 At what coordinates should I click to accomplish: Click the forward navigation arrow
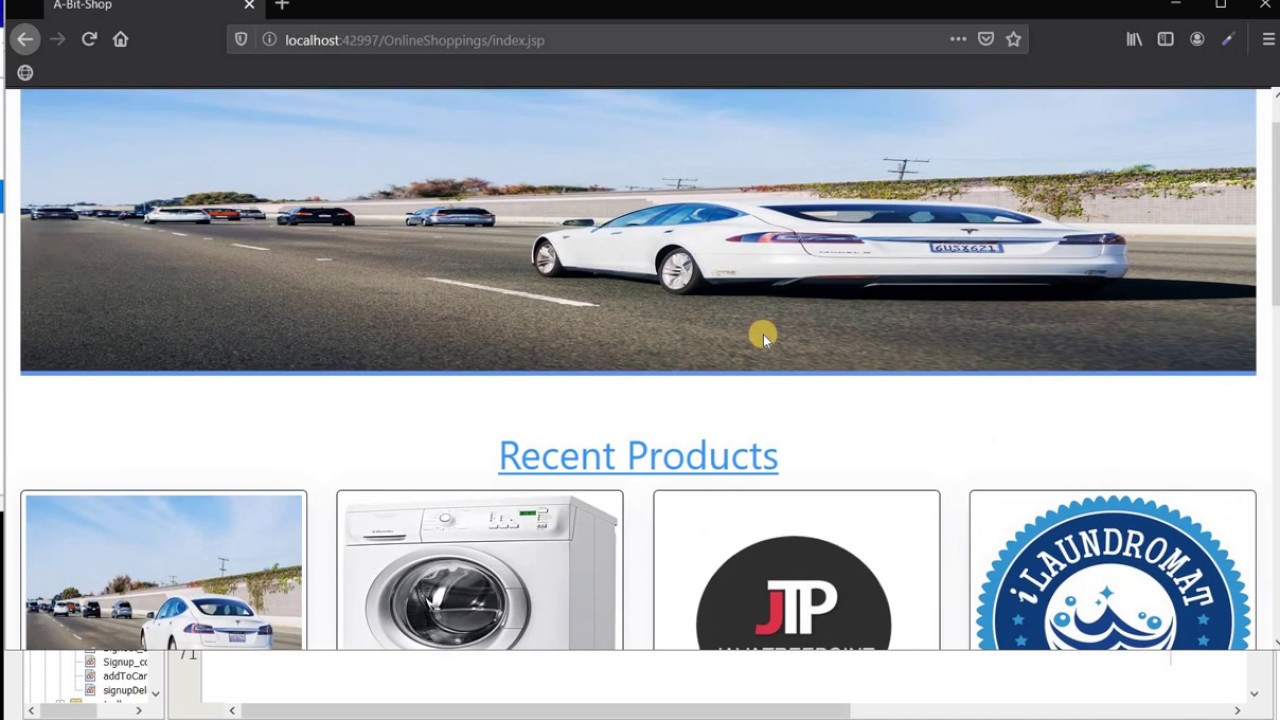pos(57,39)
